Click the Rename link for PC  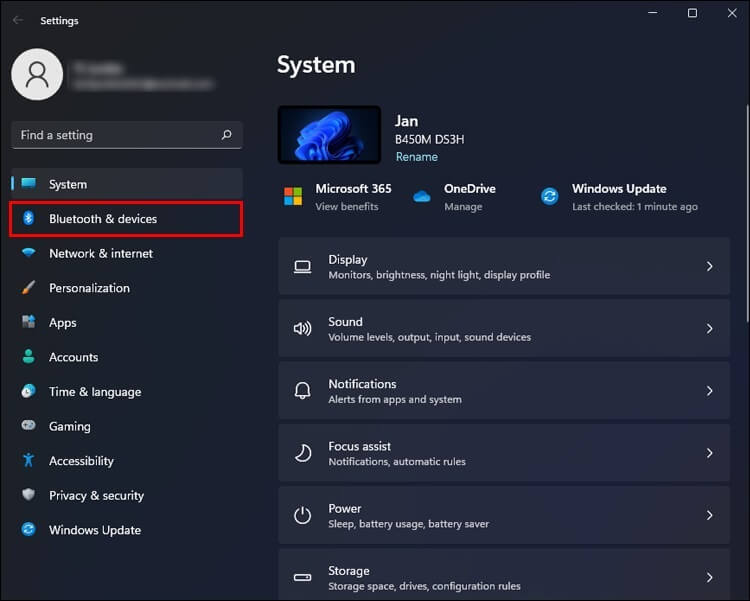[x=417, y=156]
